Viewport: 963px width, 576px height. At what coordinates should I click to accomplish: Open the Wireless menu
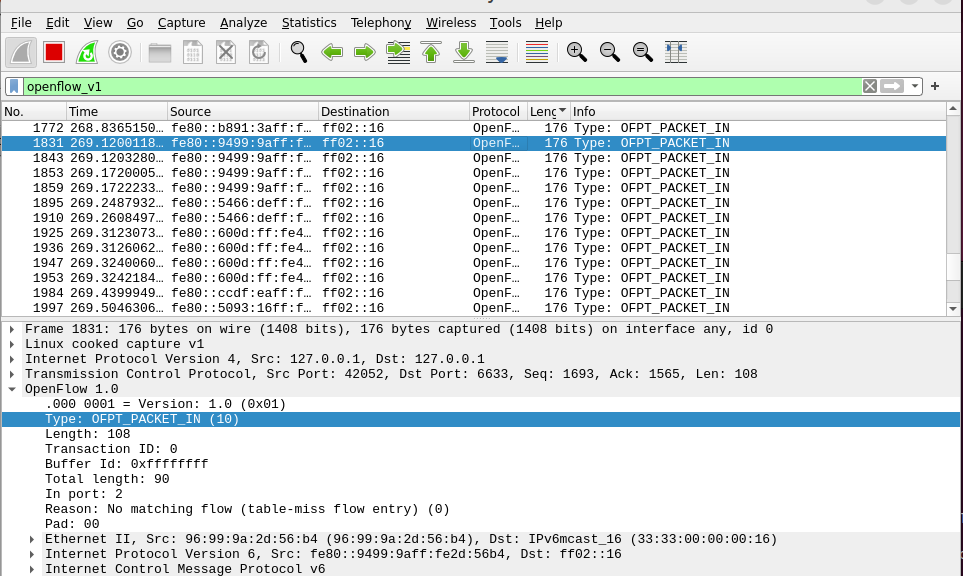coord(451,23)
